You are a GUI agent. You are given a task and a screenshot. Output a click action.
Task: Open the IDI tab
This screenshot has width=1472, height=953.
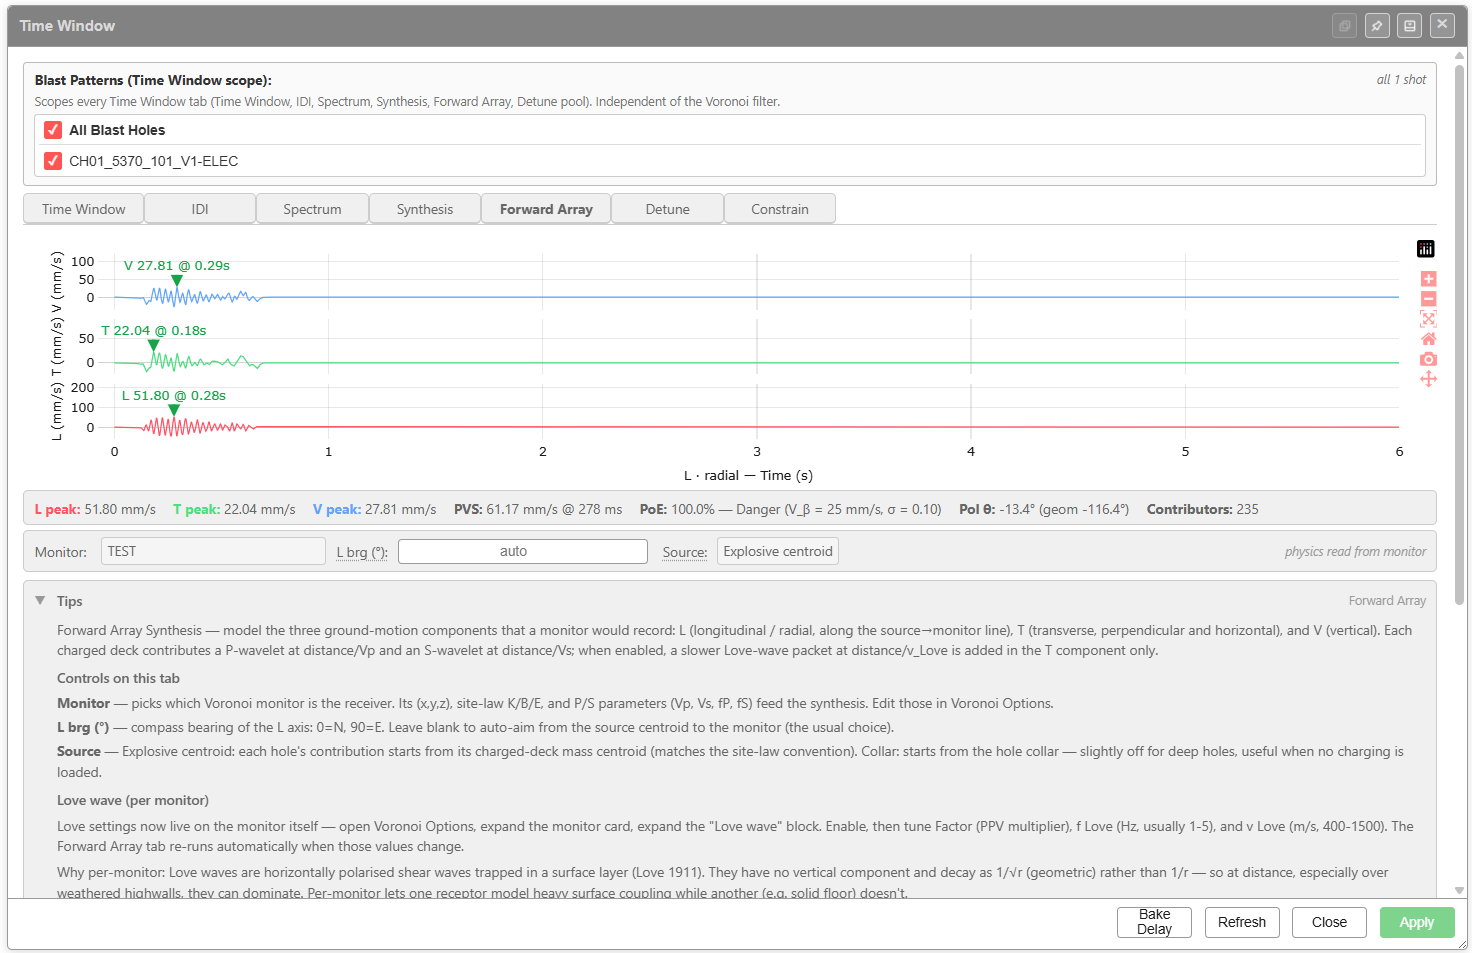click(x=200, y=209)
